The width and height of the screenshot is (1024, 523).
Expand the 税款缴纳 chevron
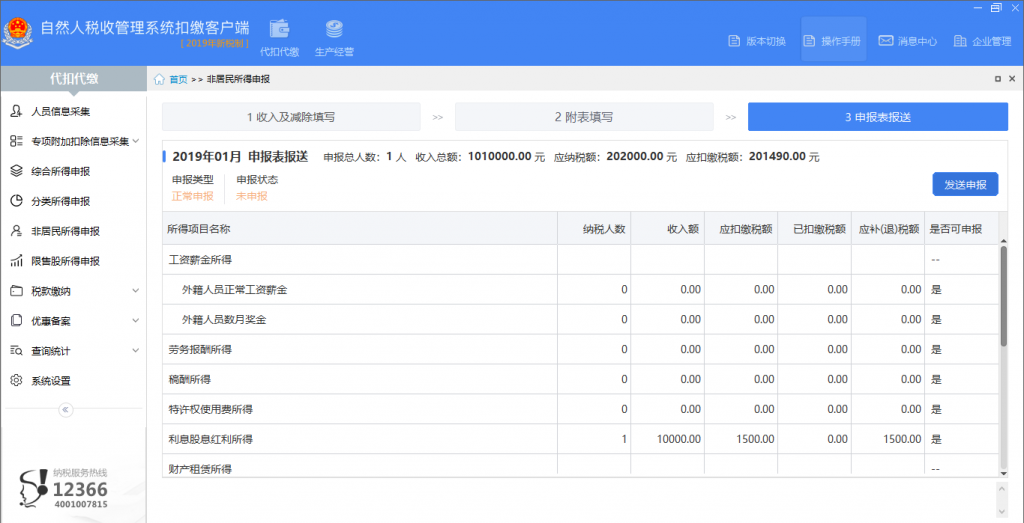coord(136,291)
